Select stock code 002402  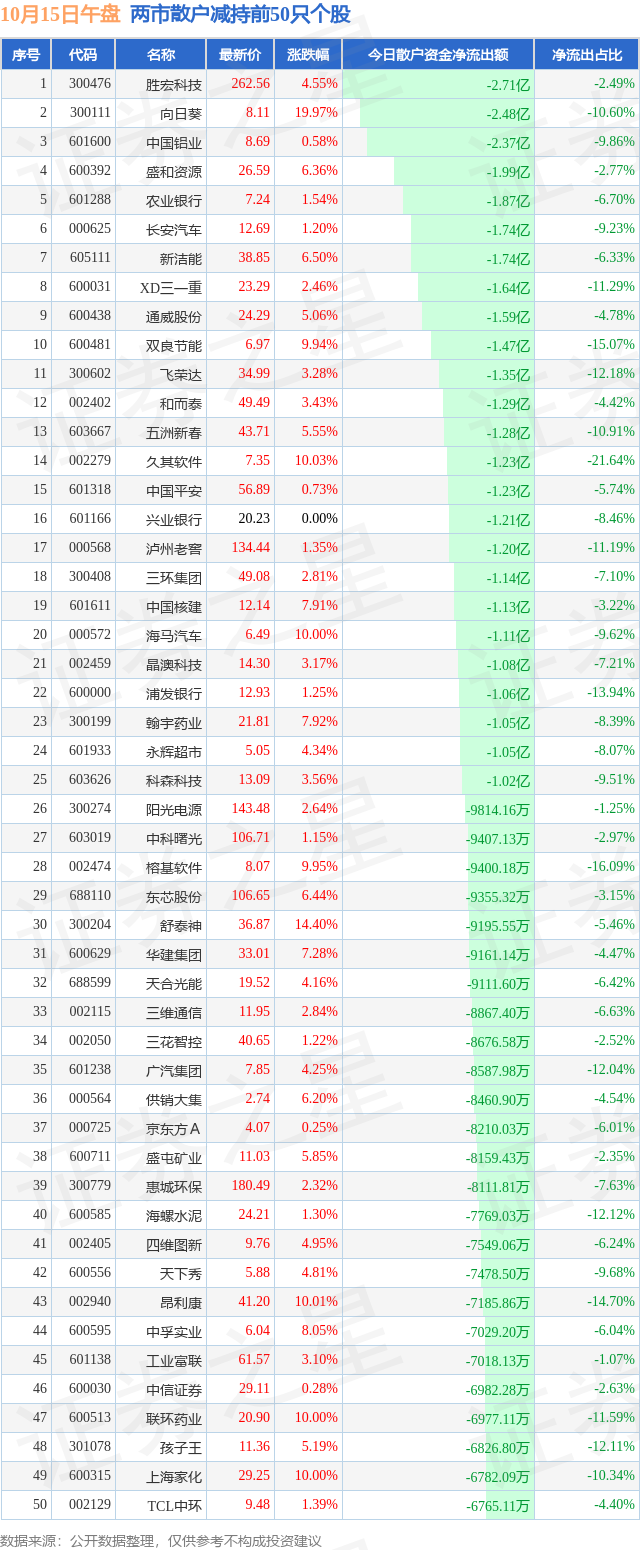tap(90, 403)
